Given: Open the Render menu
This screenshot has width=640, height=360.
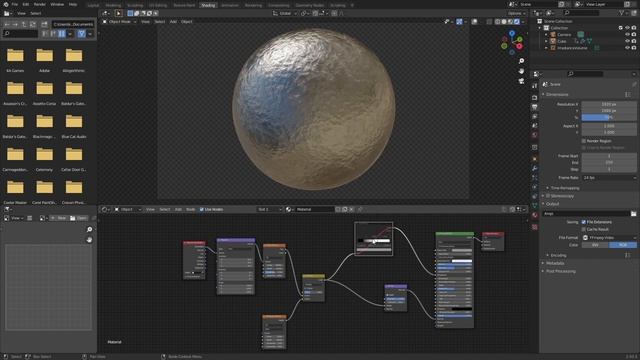Looking at the screenshot, I should coord(40,4).
